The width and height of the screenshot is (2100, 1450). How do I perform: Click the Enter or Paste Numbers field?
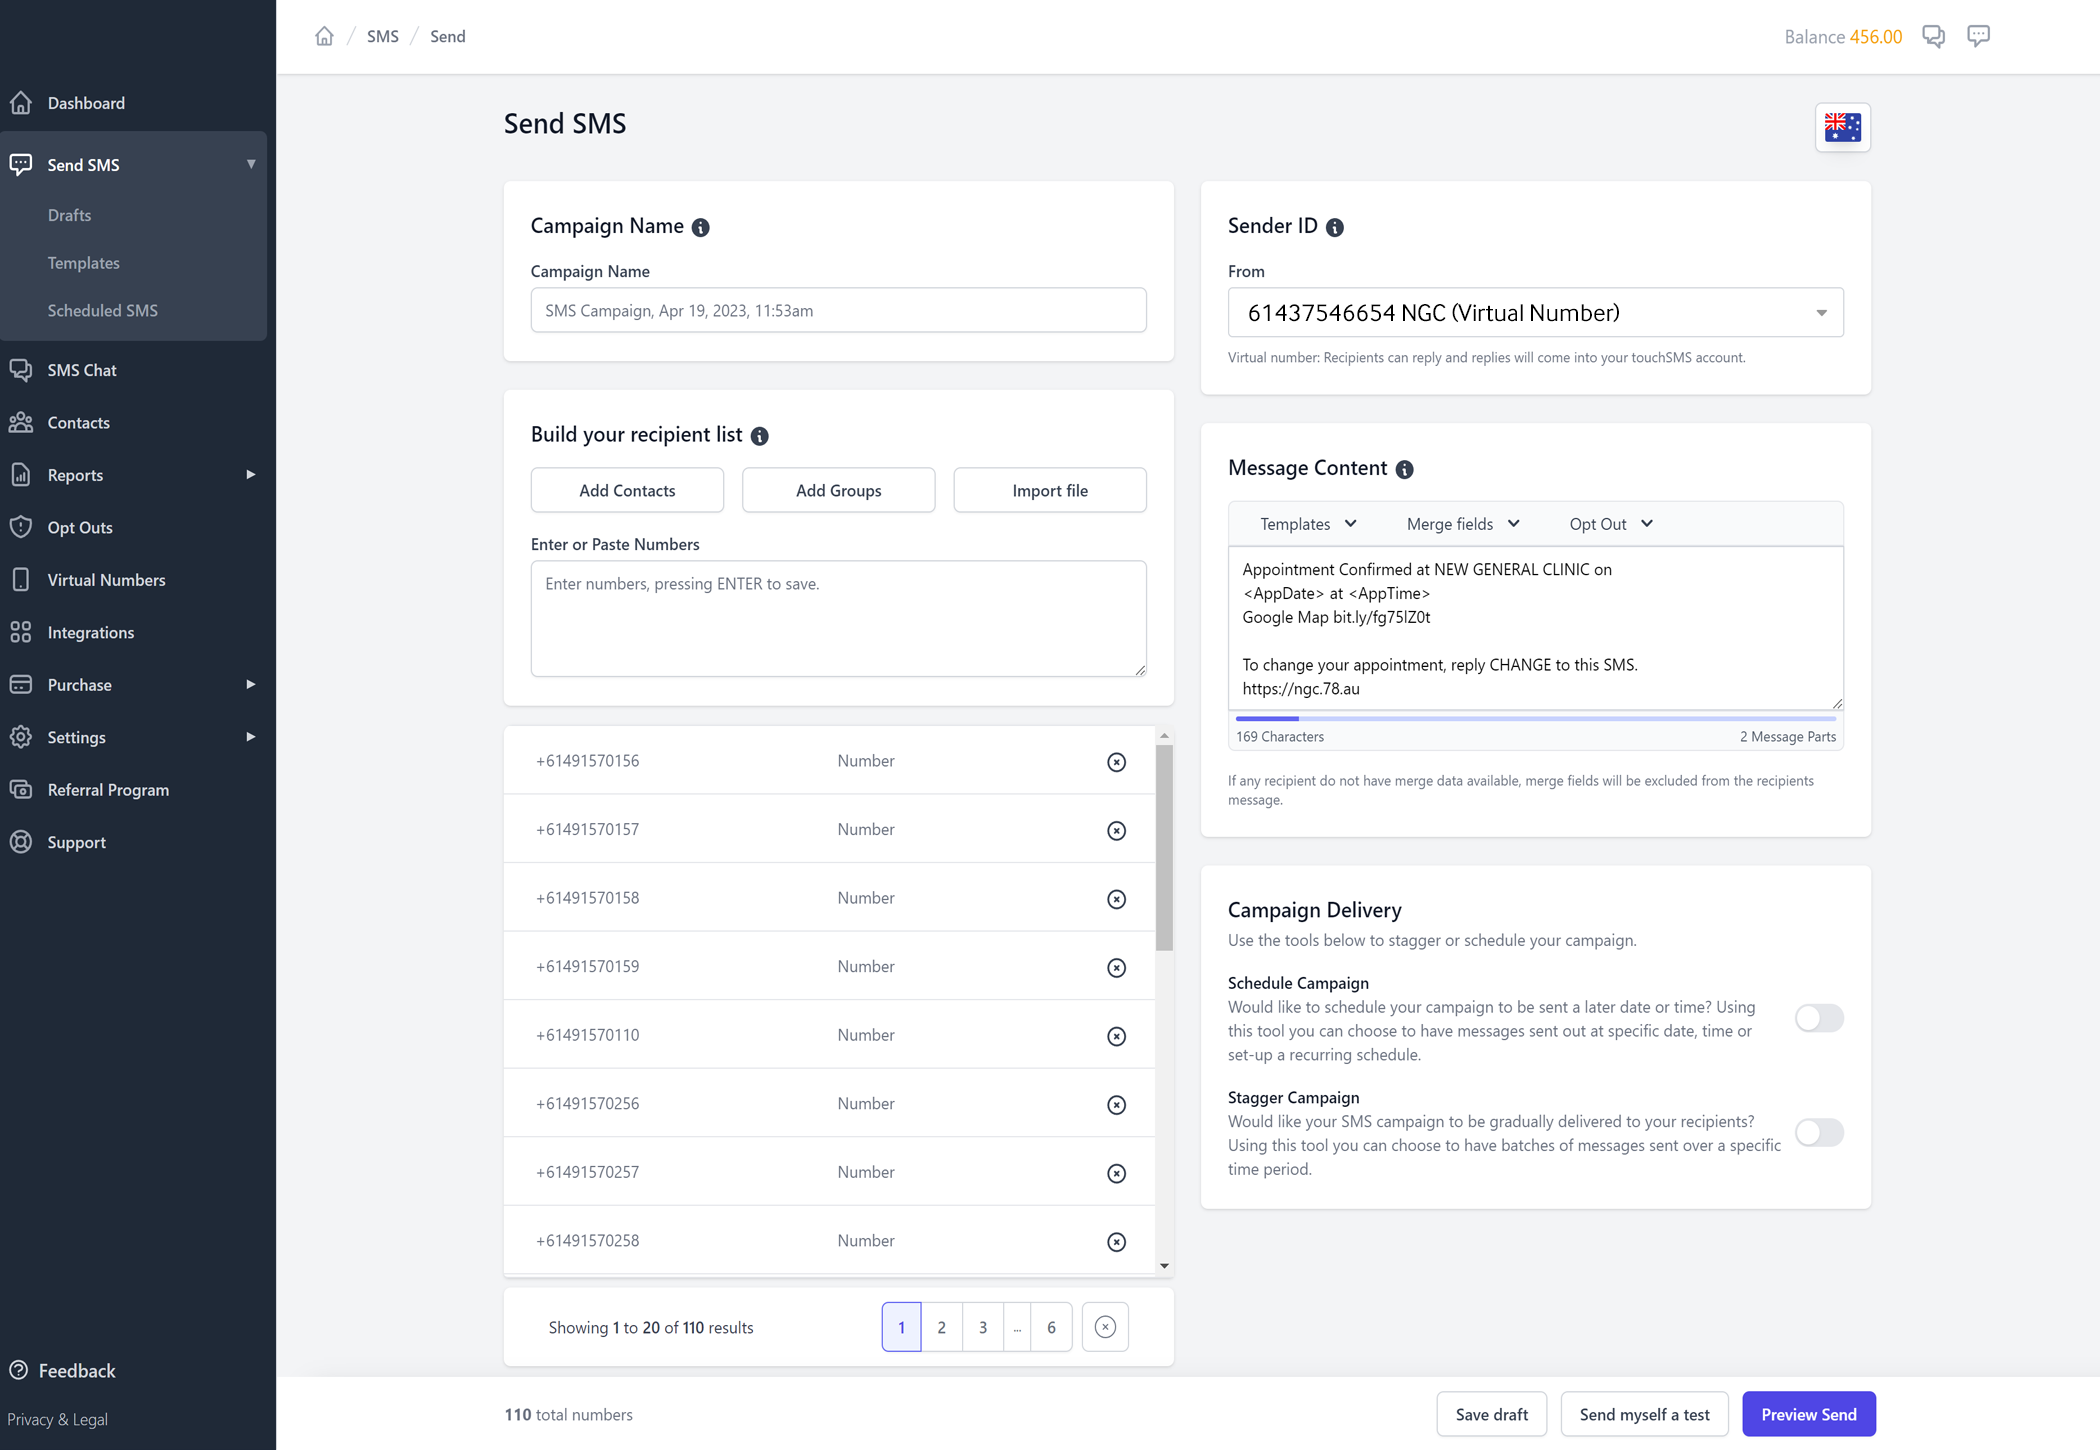tap(838, 618)
